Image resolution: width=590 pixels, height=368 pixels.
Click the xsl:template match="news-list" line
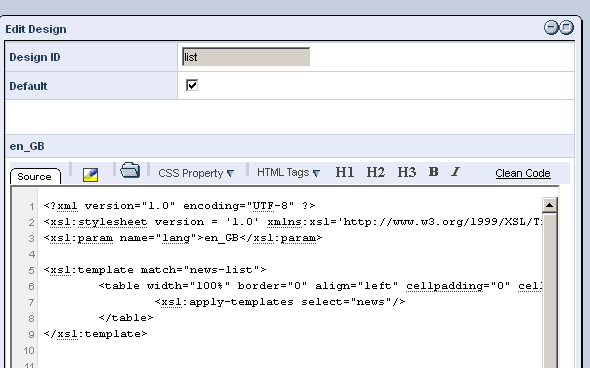click(155, 270)
